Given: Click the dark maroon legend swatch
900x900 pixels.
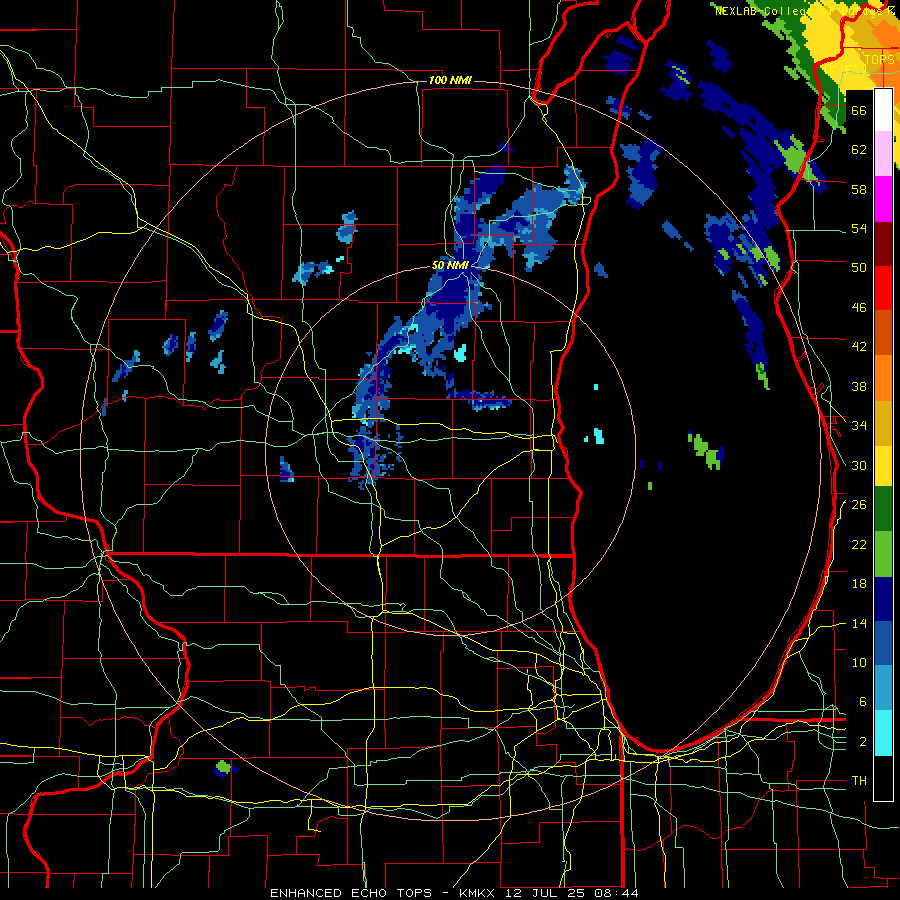Looking at the screenshot, I should coord(883,244).
